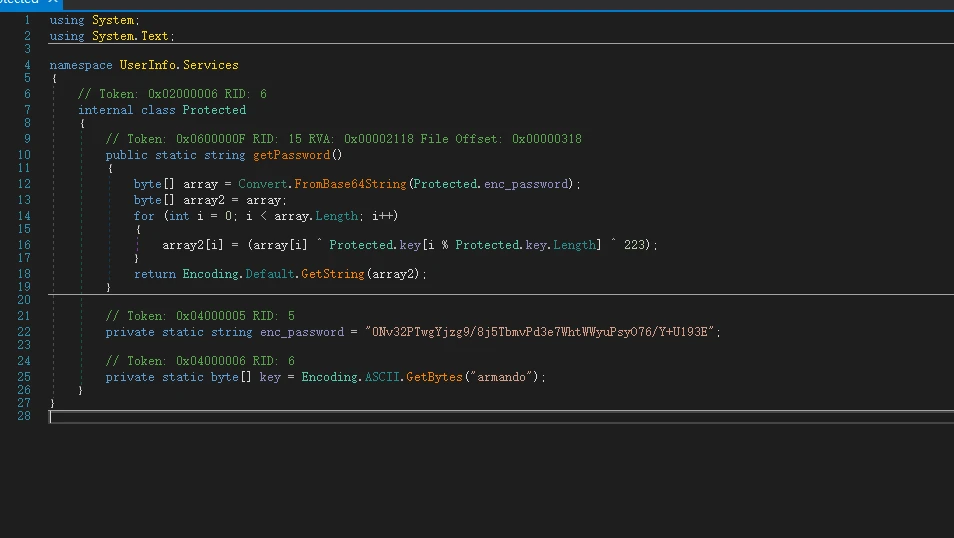This screenshot has height=538, width=954.
Task: Place cursor on empty line 28
Action: tap(501, 416)
